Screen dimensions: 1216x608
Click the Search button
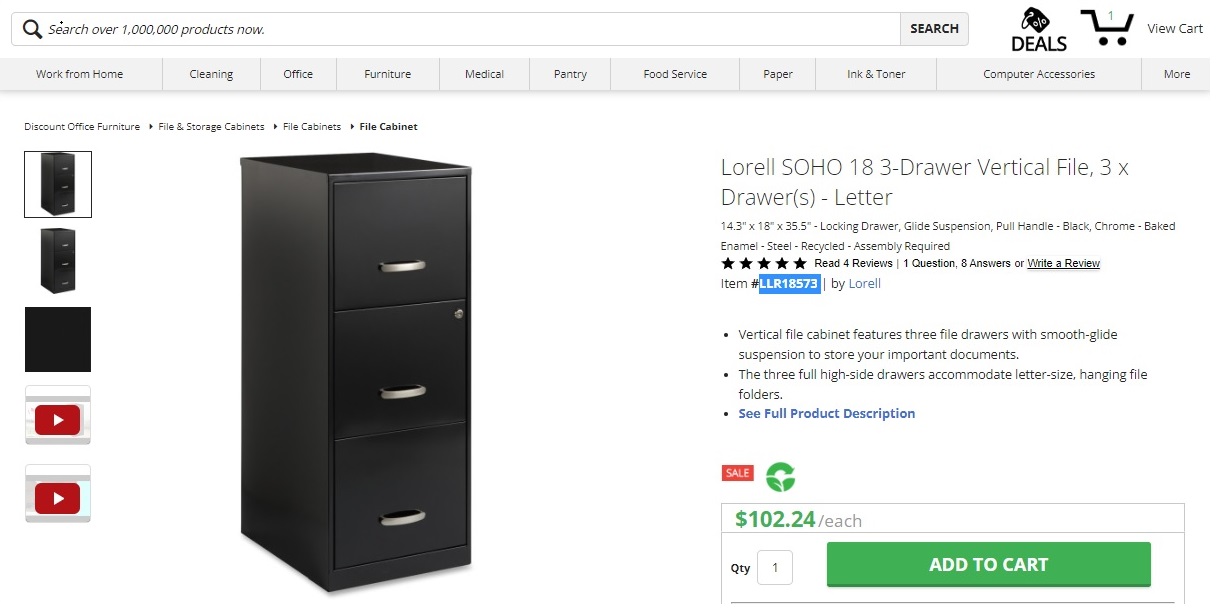point(934,29)
